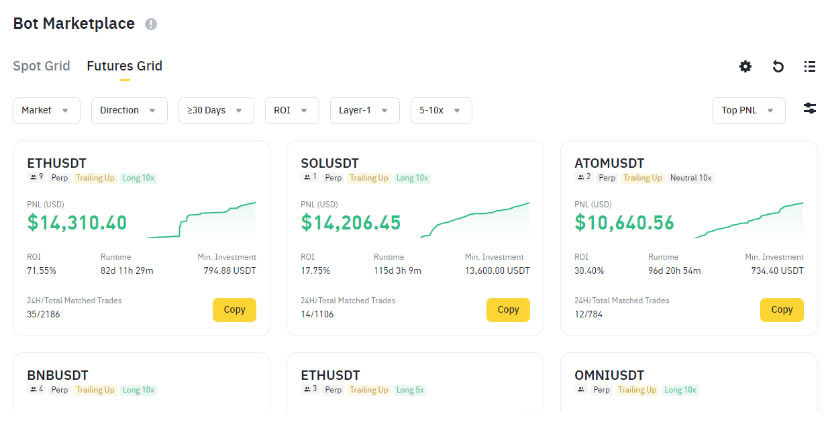Open the filter sliders icon
Viewport: 826px width, 423px height.
pyautogui.click(x=810, y=109)
